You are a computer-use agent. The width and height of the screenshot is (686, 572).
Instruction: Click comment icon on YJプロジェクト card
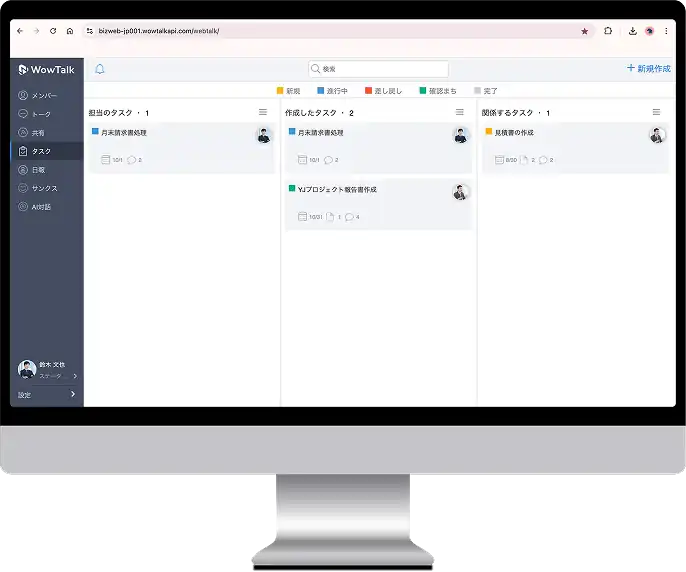tap(349, 217)
